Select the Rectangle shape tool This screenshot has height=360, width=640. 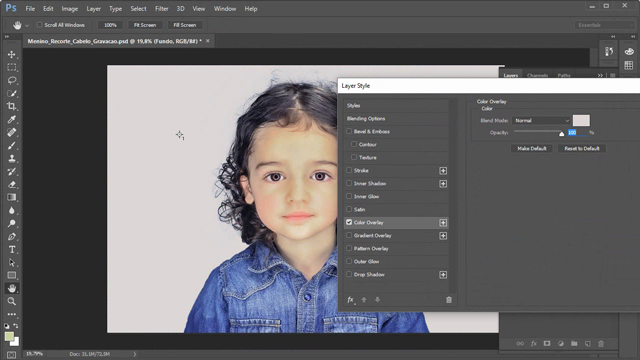tap(11, 276)
